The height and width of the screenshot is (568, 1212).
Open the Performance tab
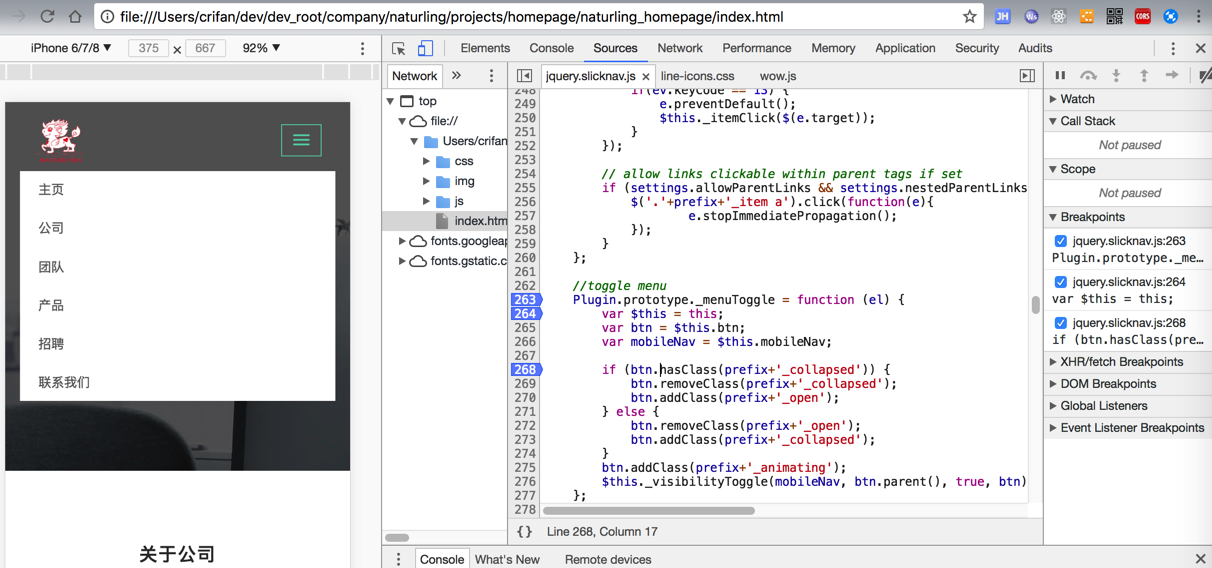(x=757, y=48)
